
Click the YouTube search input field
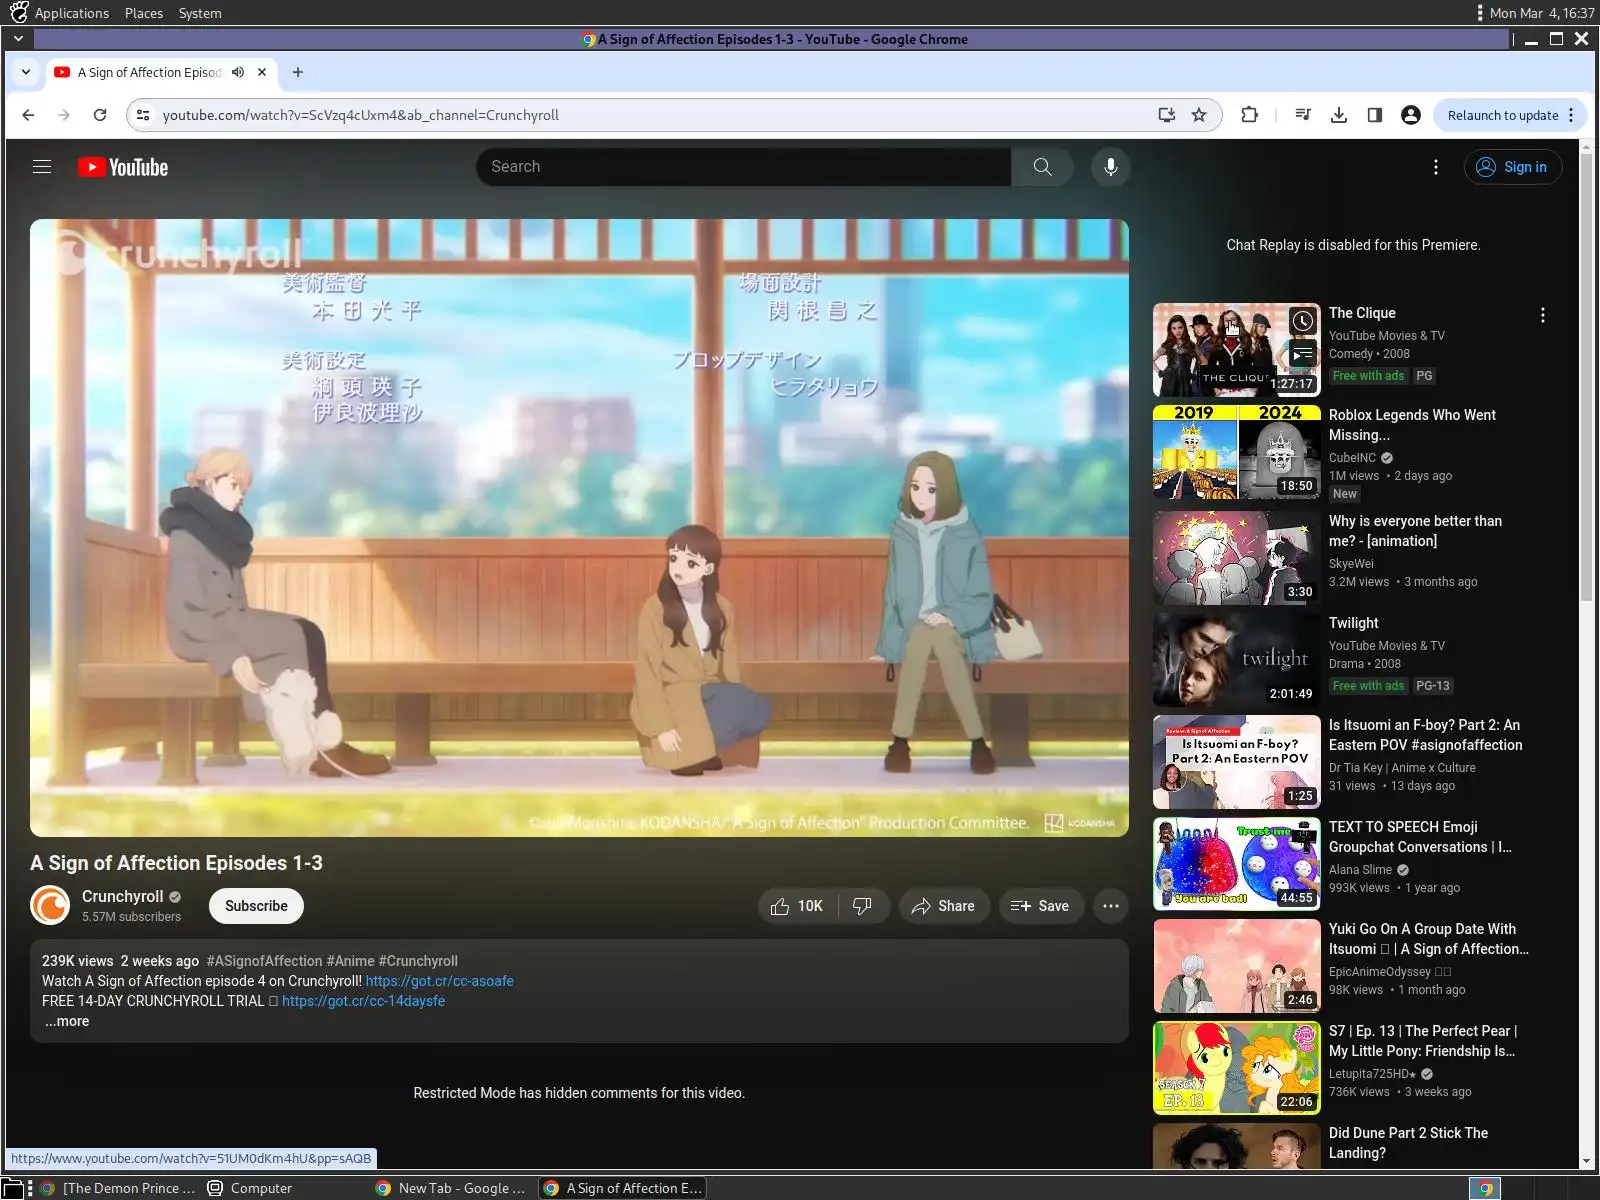743,167
